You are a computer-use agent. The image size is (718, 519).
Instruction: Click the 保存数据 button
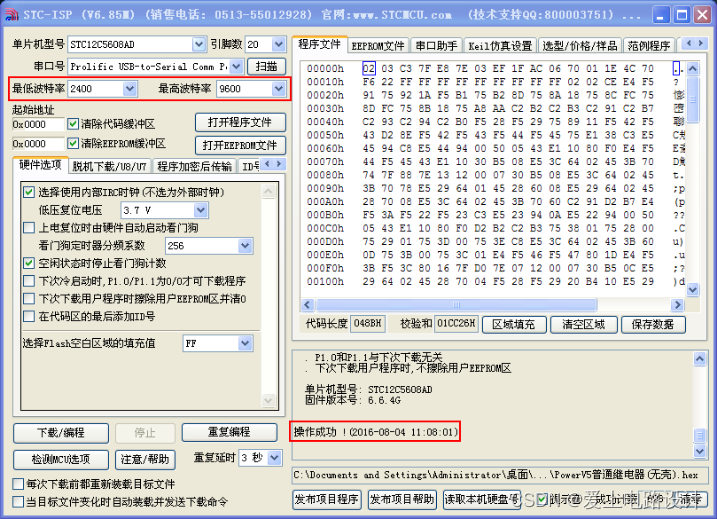click(653, 324)
